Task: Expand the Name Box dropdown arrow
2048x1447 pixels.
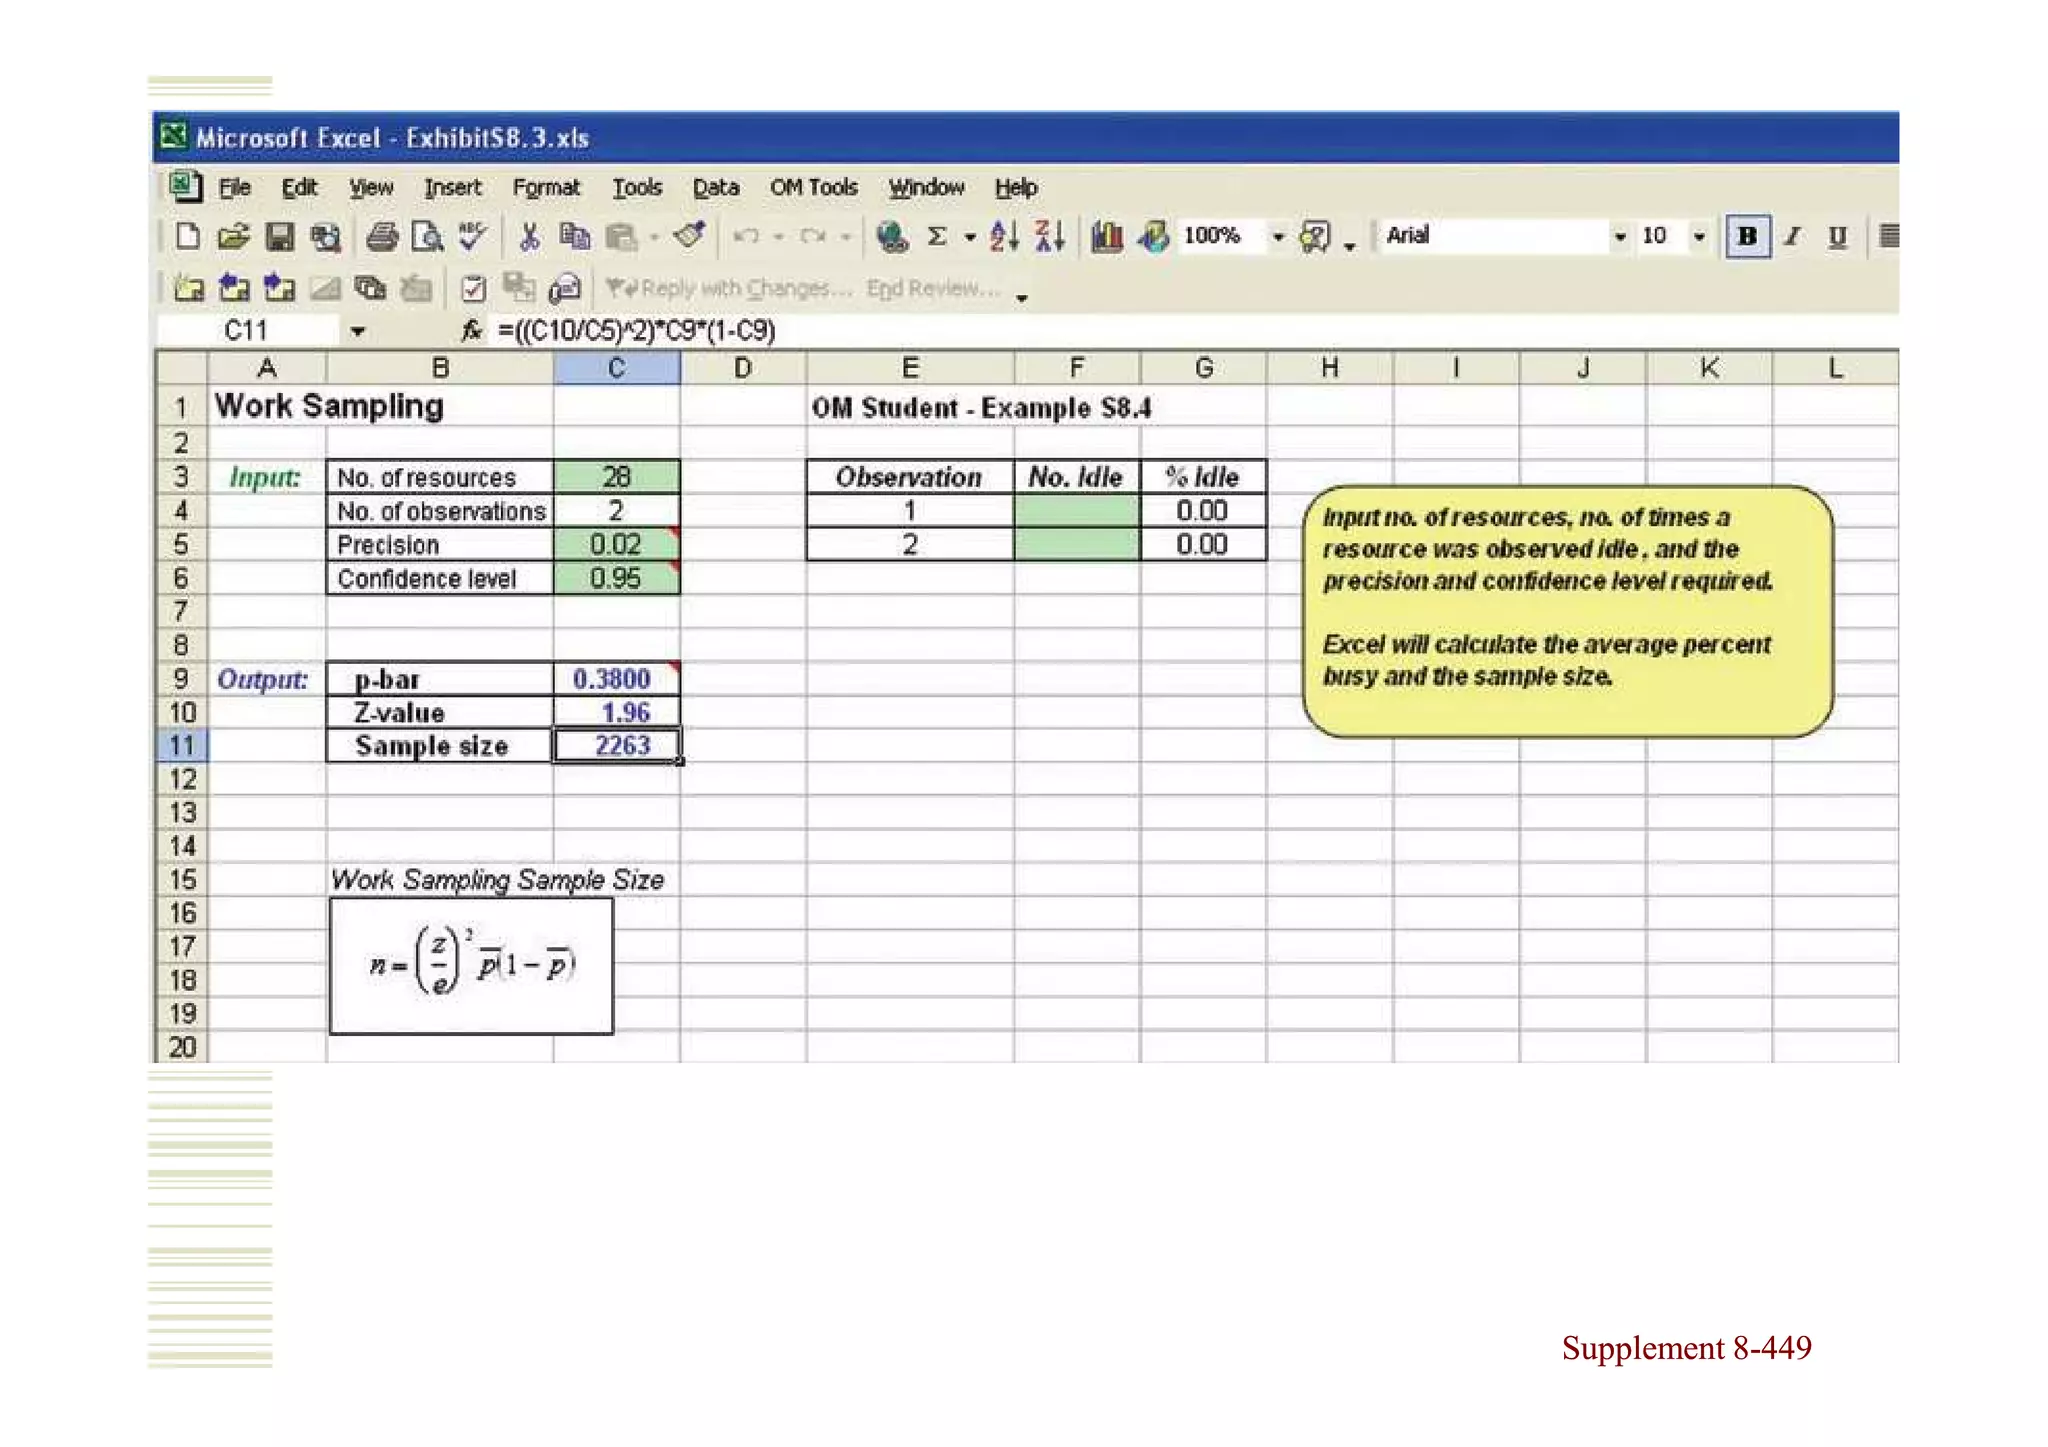Action: 357,331
